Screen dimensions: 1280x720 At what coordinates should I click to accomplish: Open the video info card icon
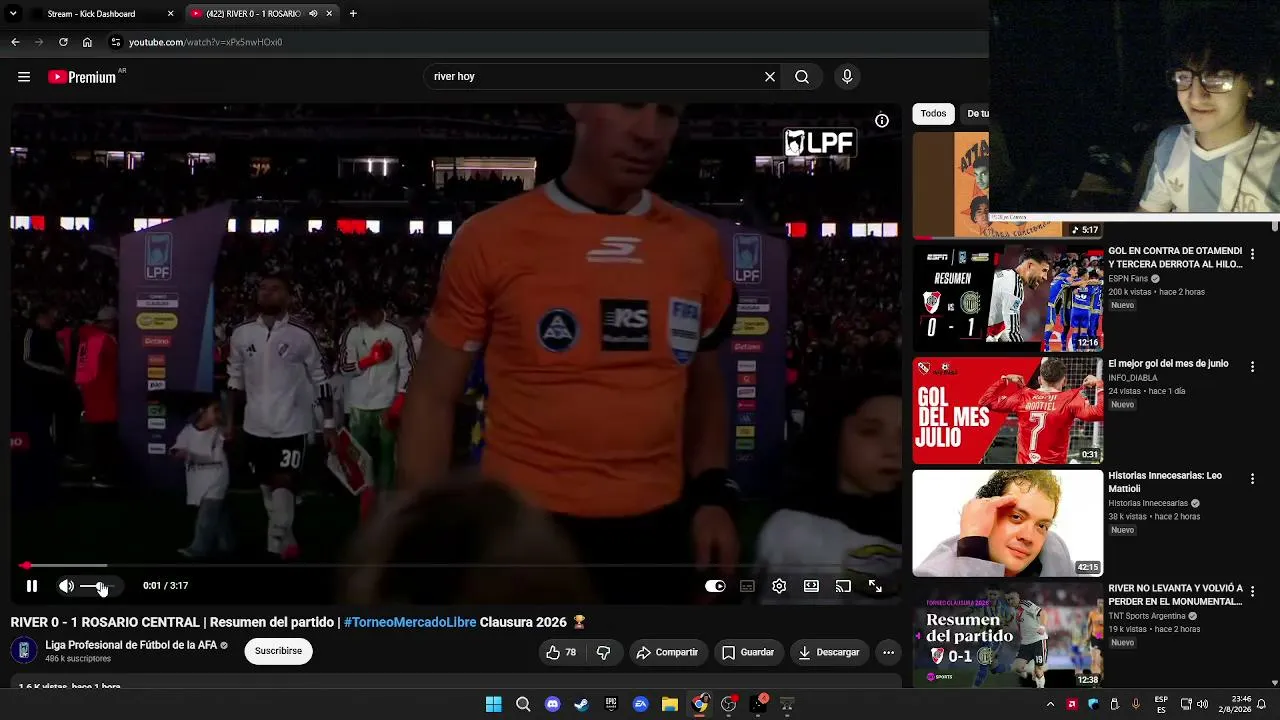tap(882, 121)
